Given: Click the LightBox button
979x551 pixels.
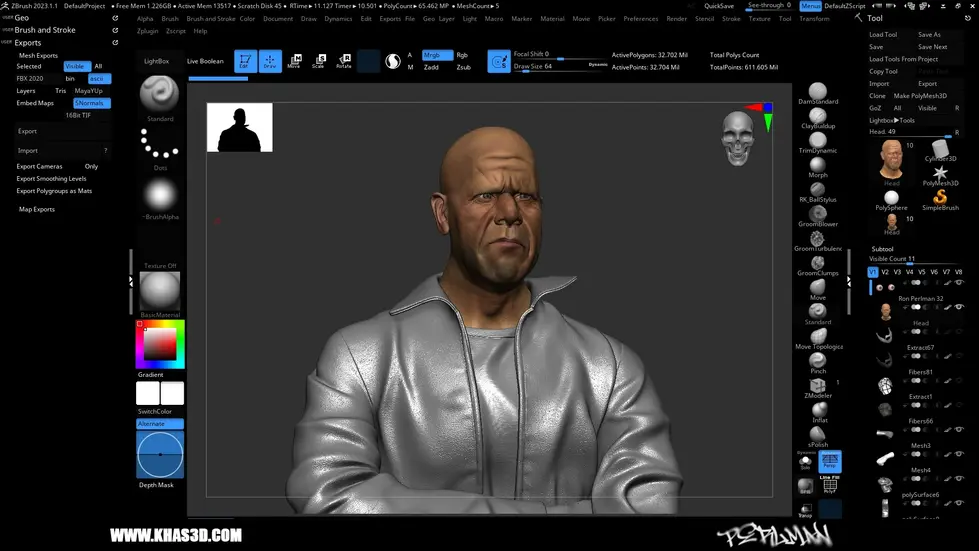Looking at the screenshot, I should coord(156,61).
